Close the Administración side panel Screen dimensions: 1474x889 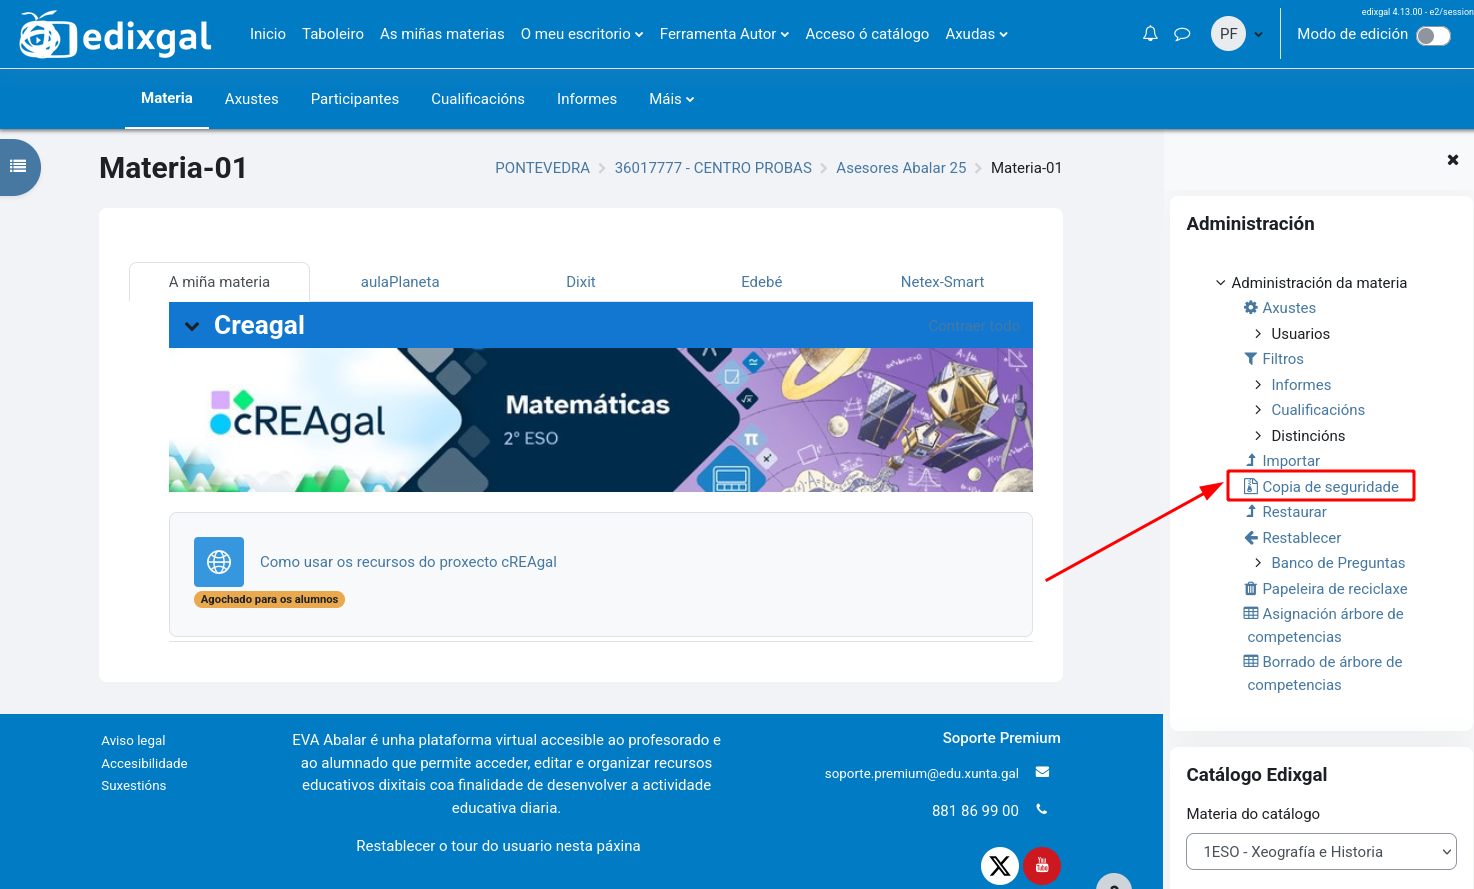click(x=1452, y=159)
